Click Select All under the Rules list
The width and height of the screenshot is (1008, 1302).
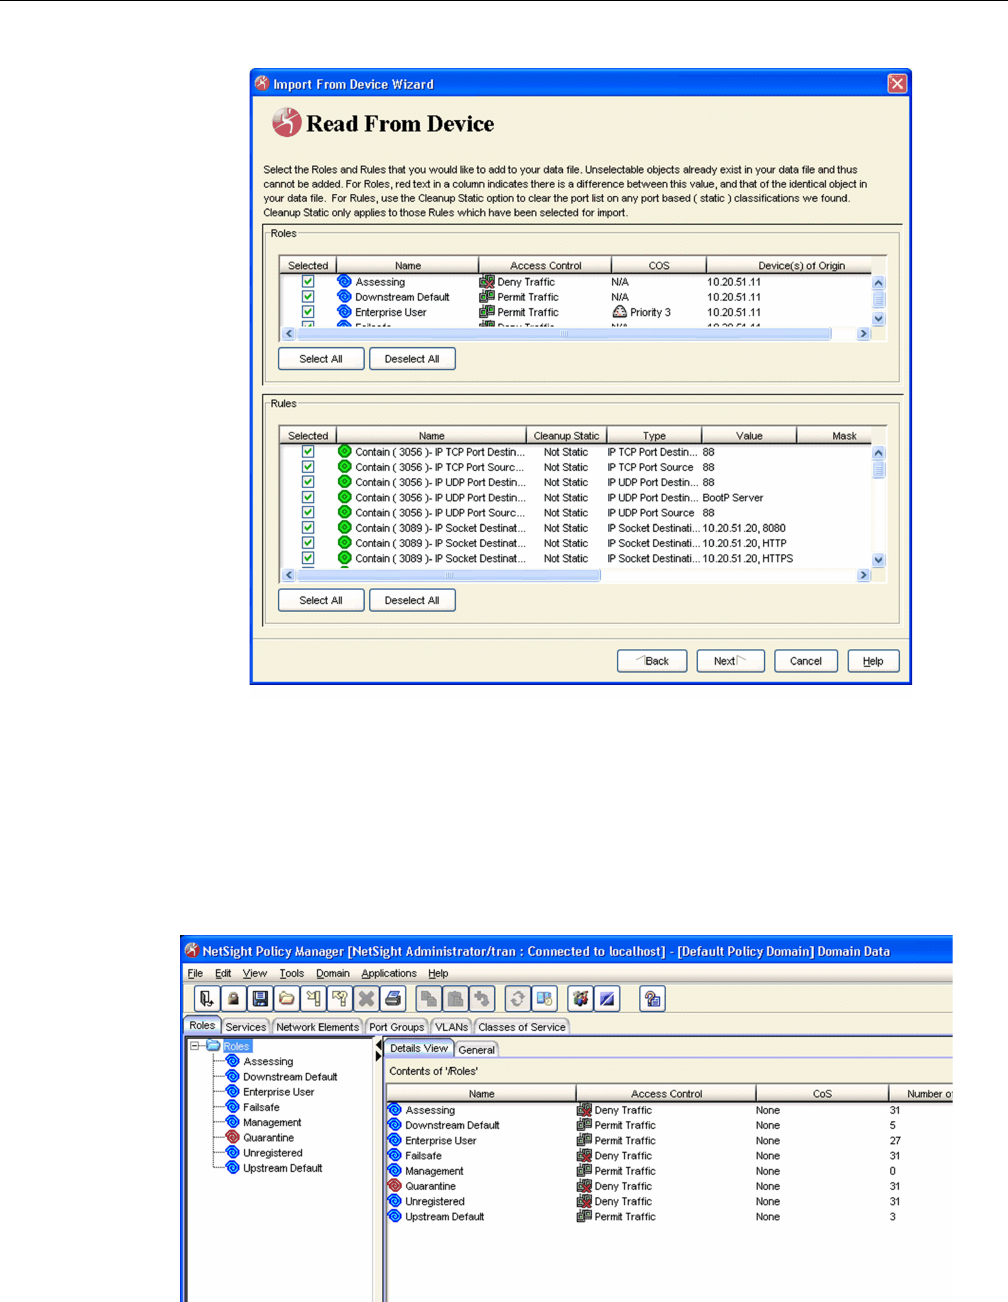pos(321,601)
